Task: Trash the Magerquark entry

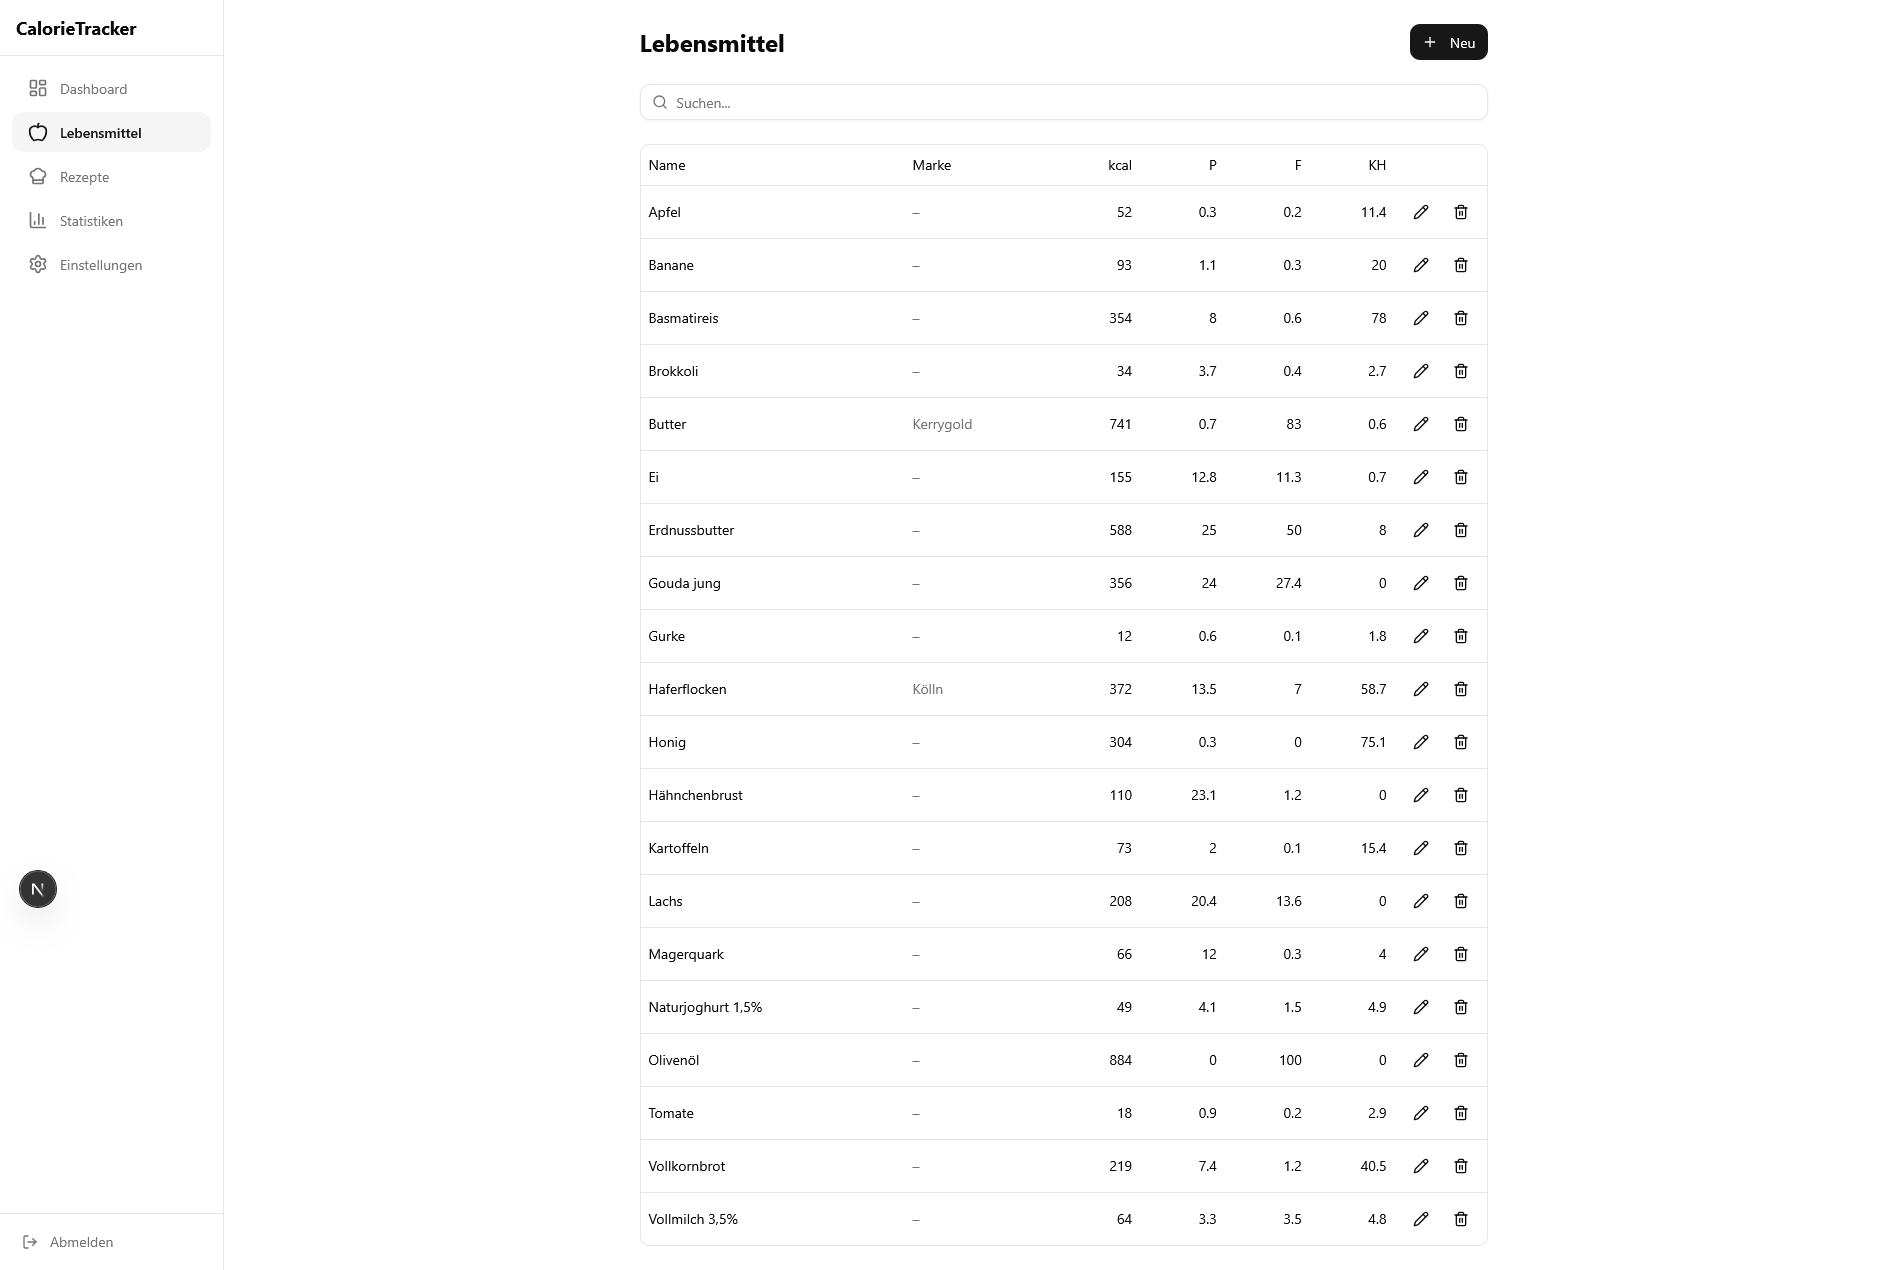Action: click(x=1461, y=954)
